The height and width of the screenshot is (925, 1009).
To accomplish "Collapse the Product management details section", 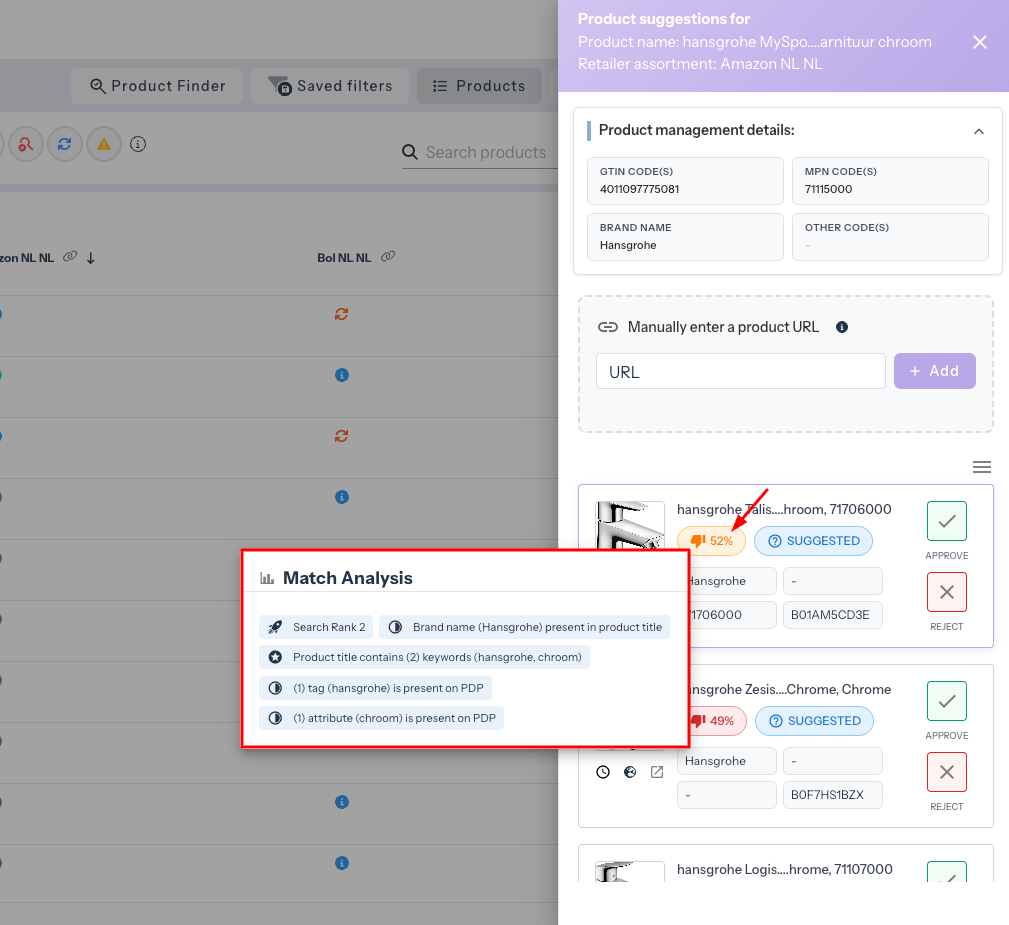I will (979, 131).
